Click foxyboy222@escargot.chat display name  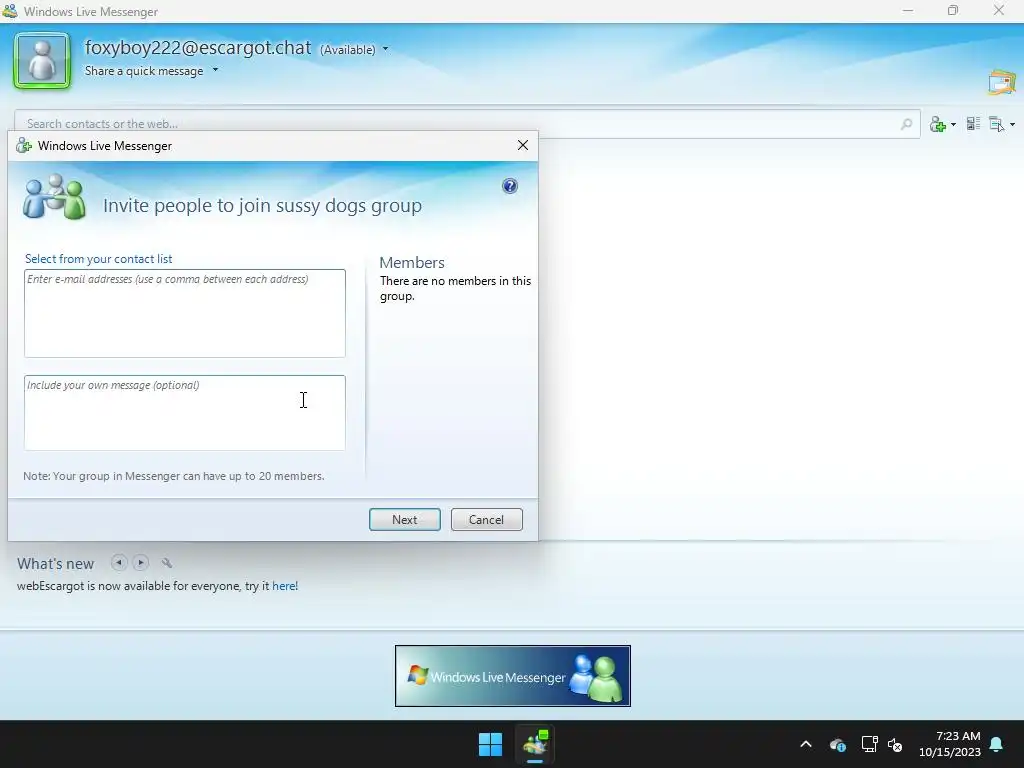tap(198, 48)
